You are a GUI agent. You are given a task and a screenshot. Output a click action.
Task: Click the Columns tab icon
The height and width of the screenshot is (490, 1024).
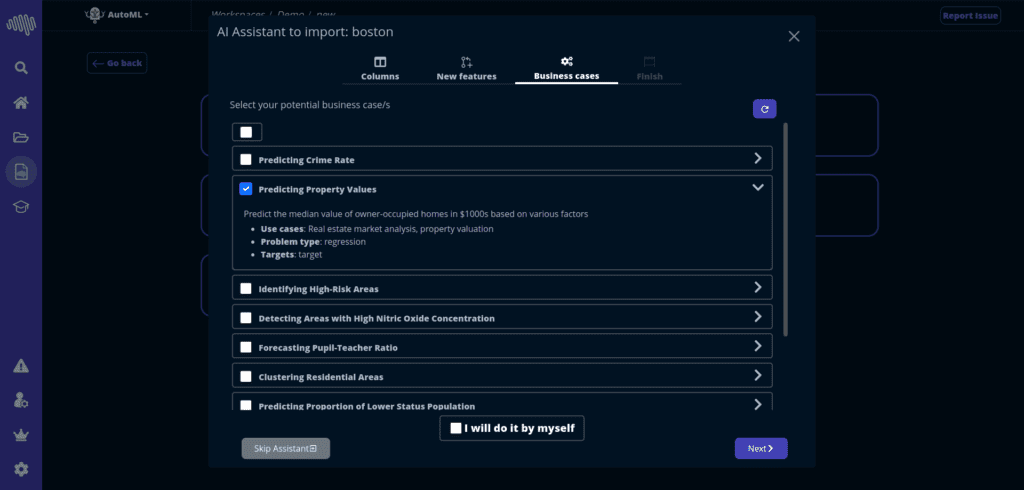click(x=380, y=62)
